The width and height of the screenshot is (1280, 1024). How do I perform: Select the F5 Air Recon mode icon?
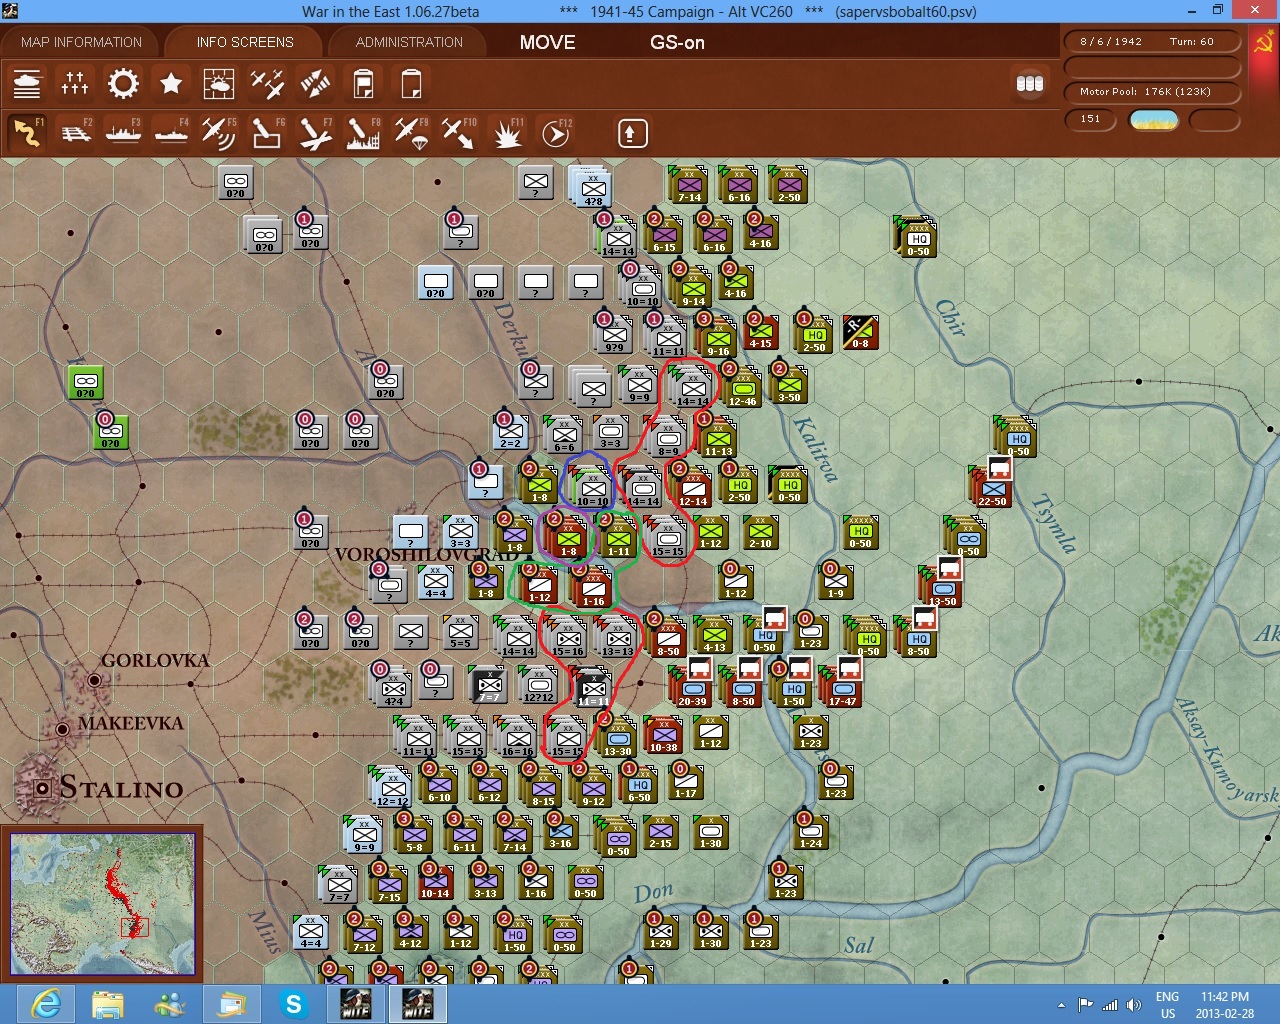(219, 133)
